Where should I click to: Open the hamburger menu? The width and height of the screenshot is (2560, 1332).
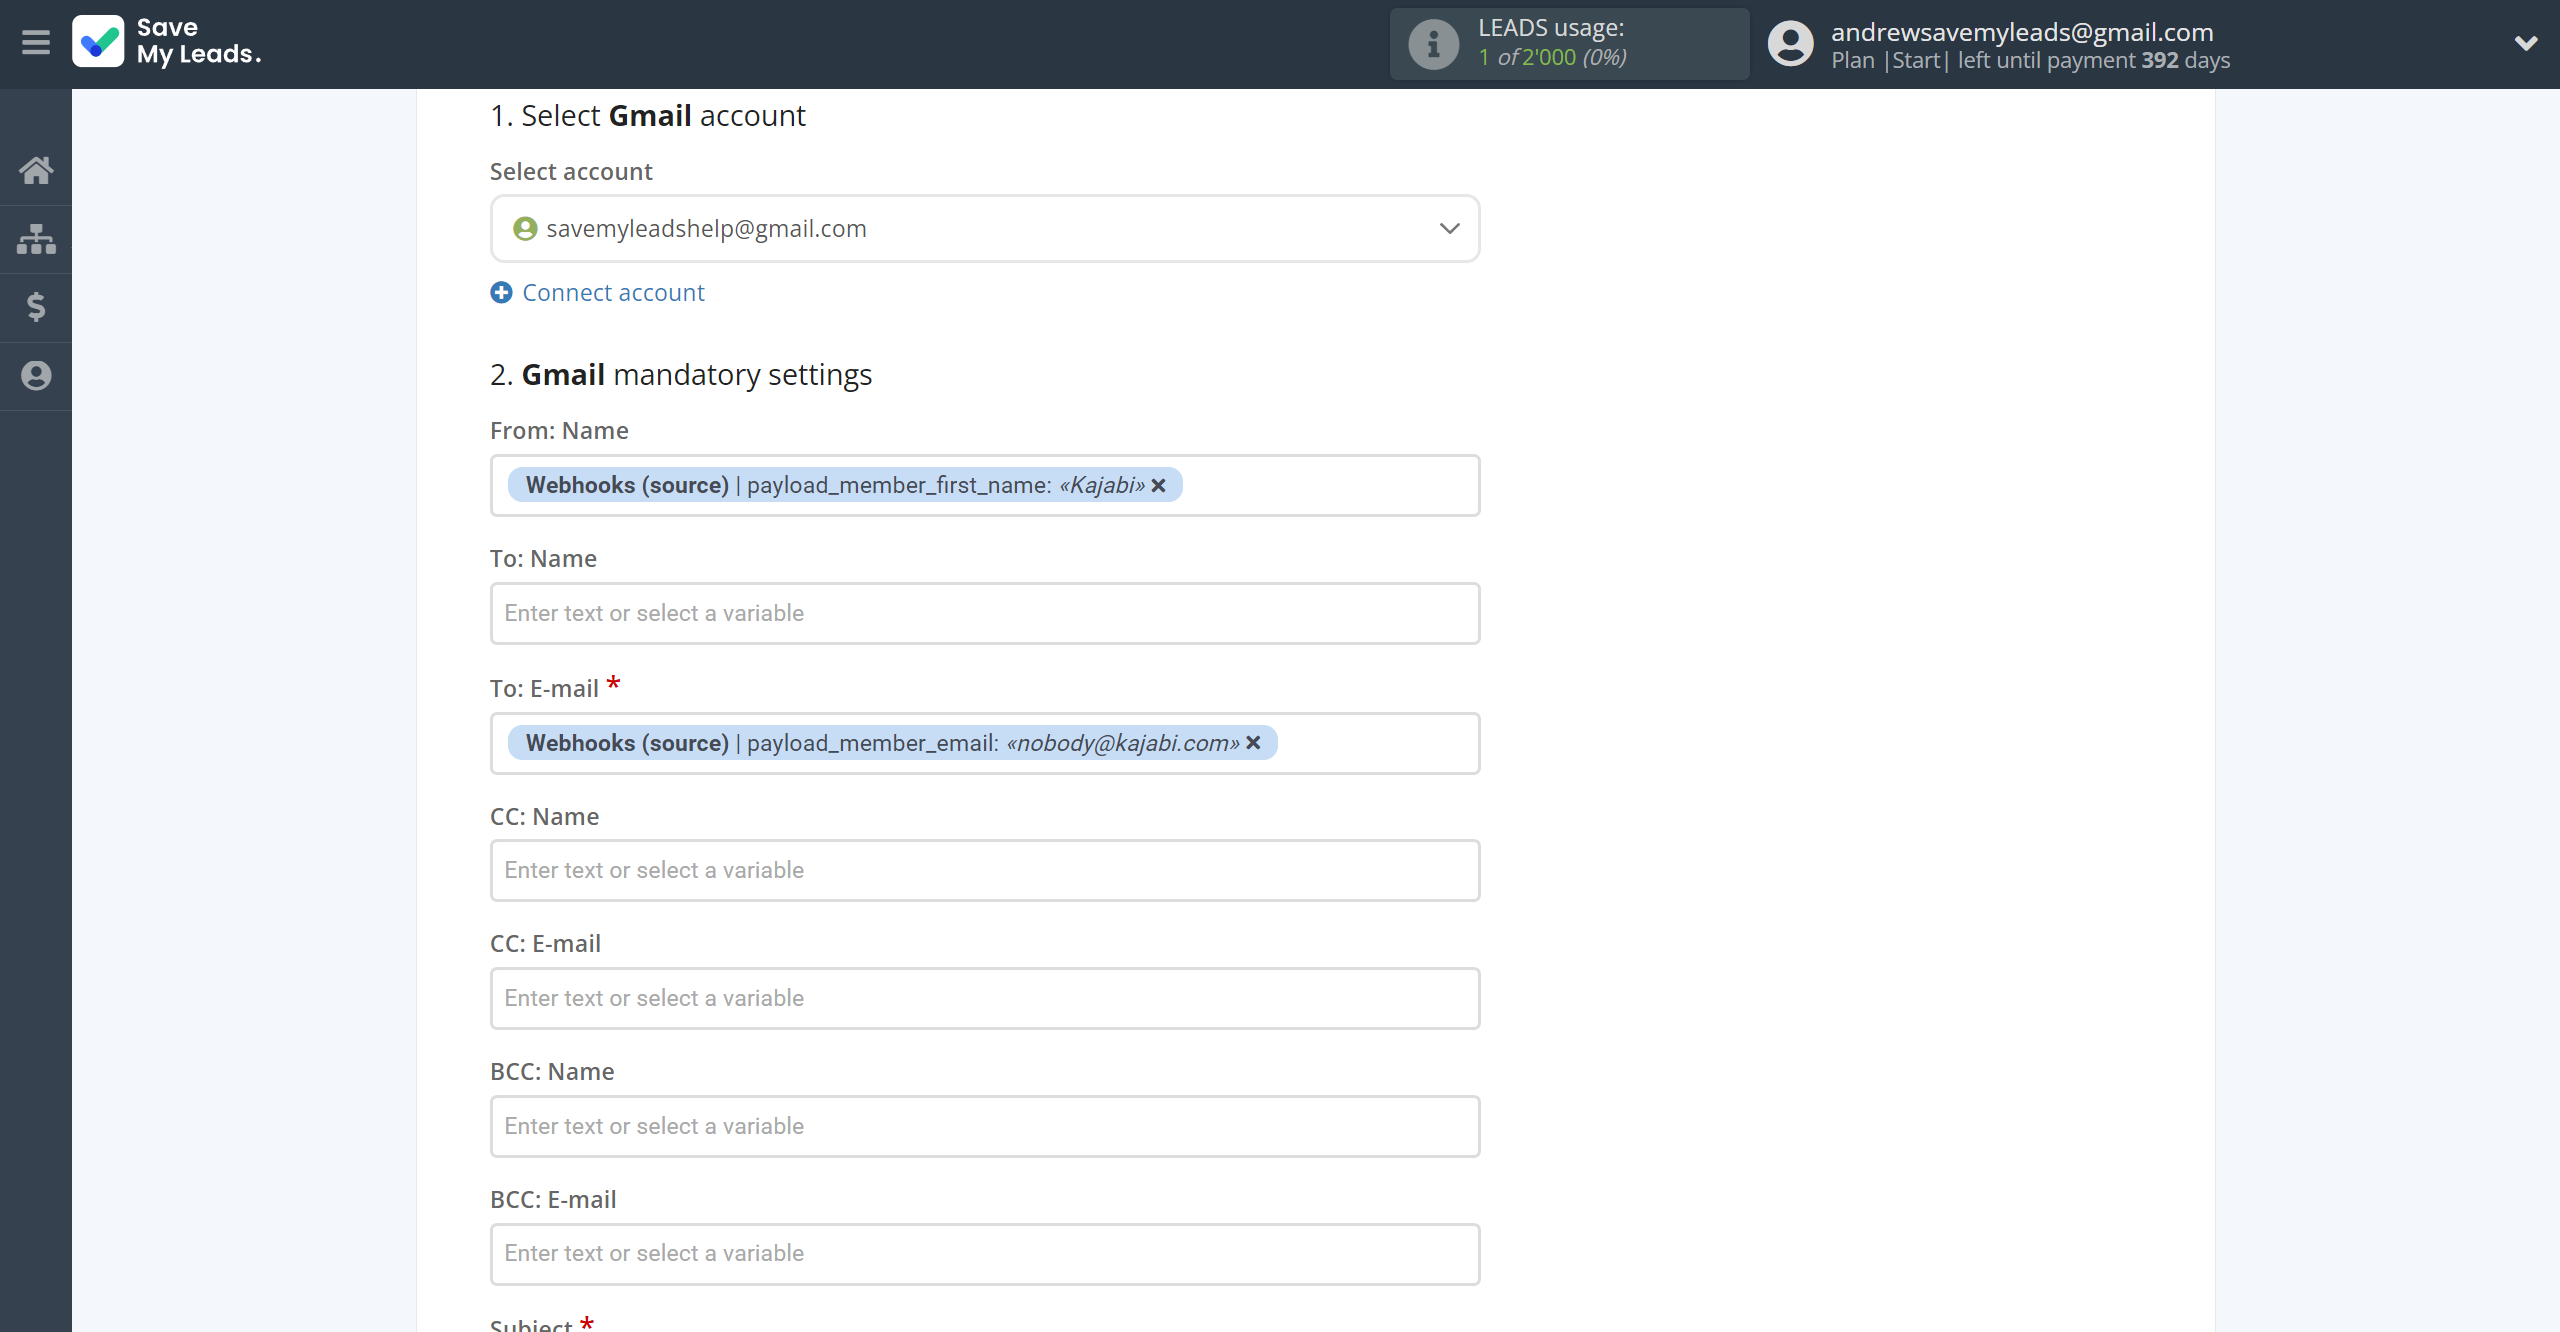pos(36,42)
